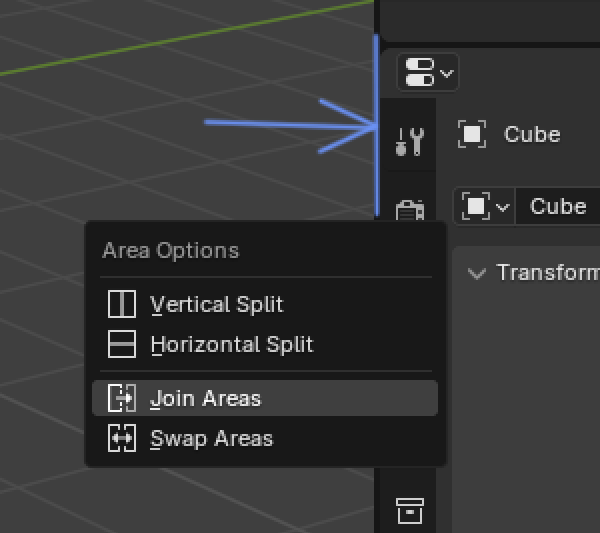Open the Properties editor type dropdown

tap(428, 73)
